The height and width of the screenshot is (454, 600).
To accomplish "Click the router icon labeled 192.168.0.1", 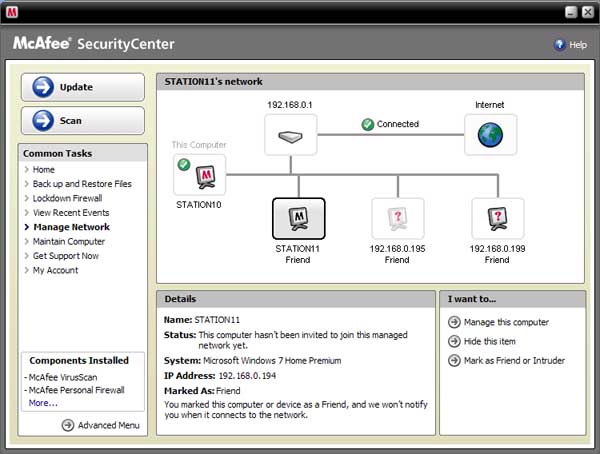I will [x=290, y=135].
